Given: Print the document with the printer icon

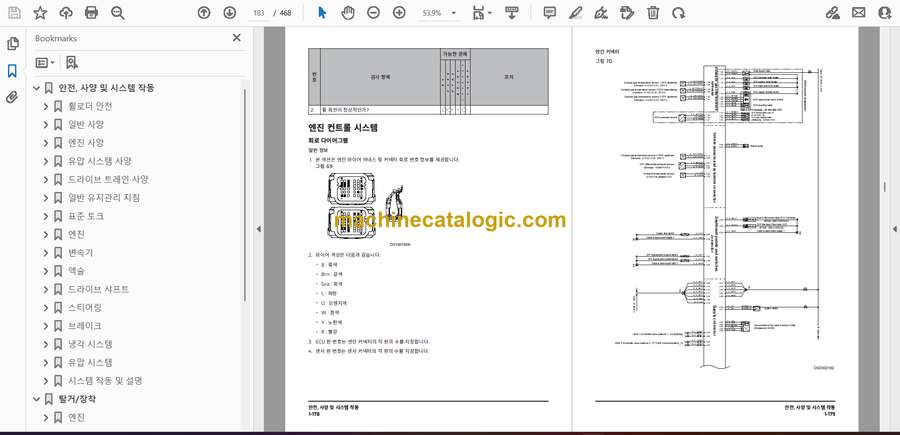Looking at the screenshot, I should (91, 13).
